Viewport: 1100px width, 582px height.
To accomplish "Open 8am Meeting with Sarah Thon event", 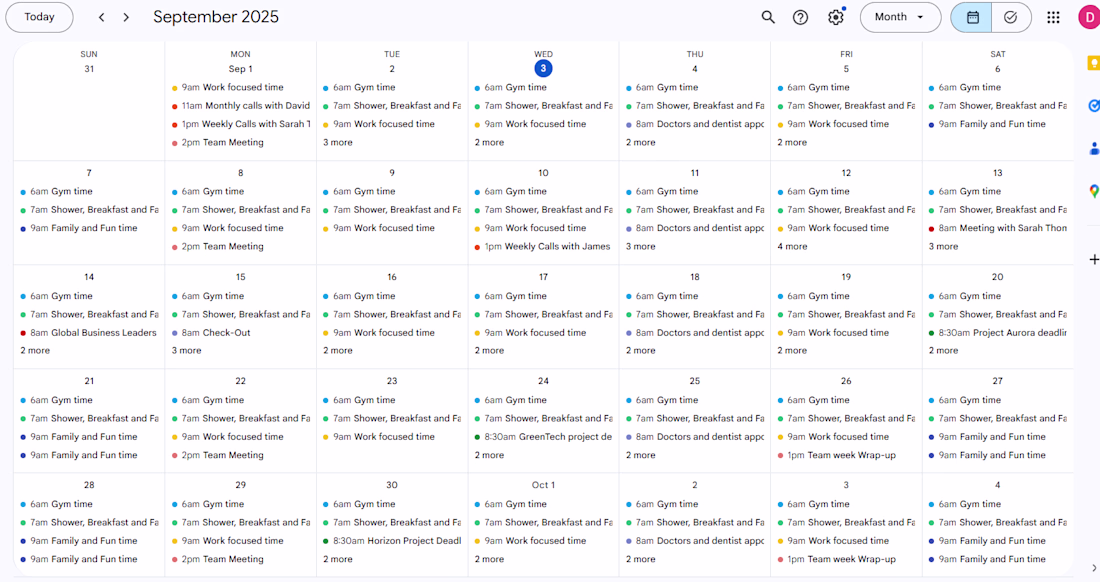I will coord(998,228).
